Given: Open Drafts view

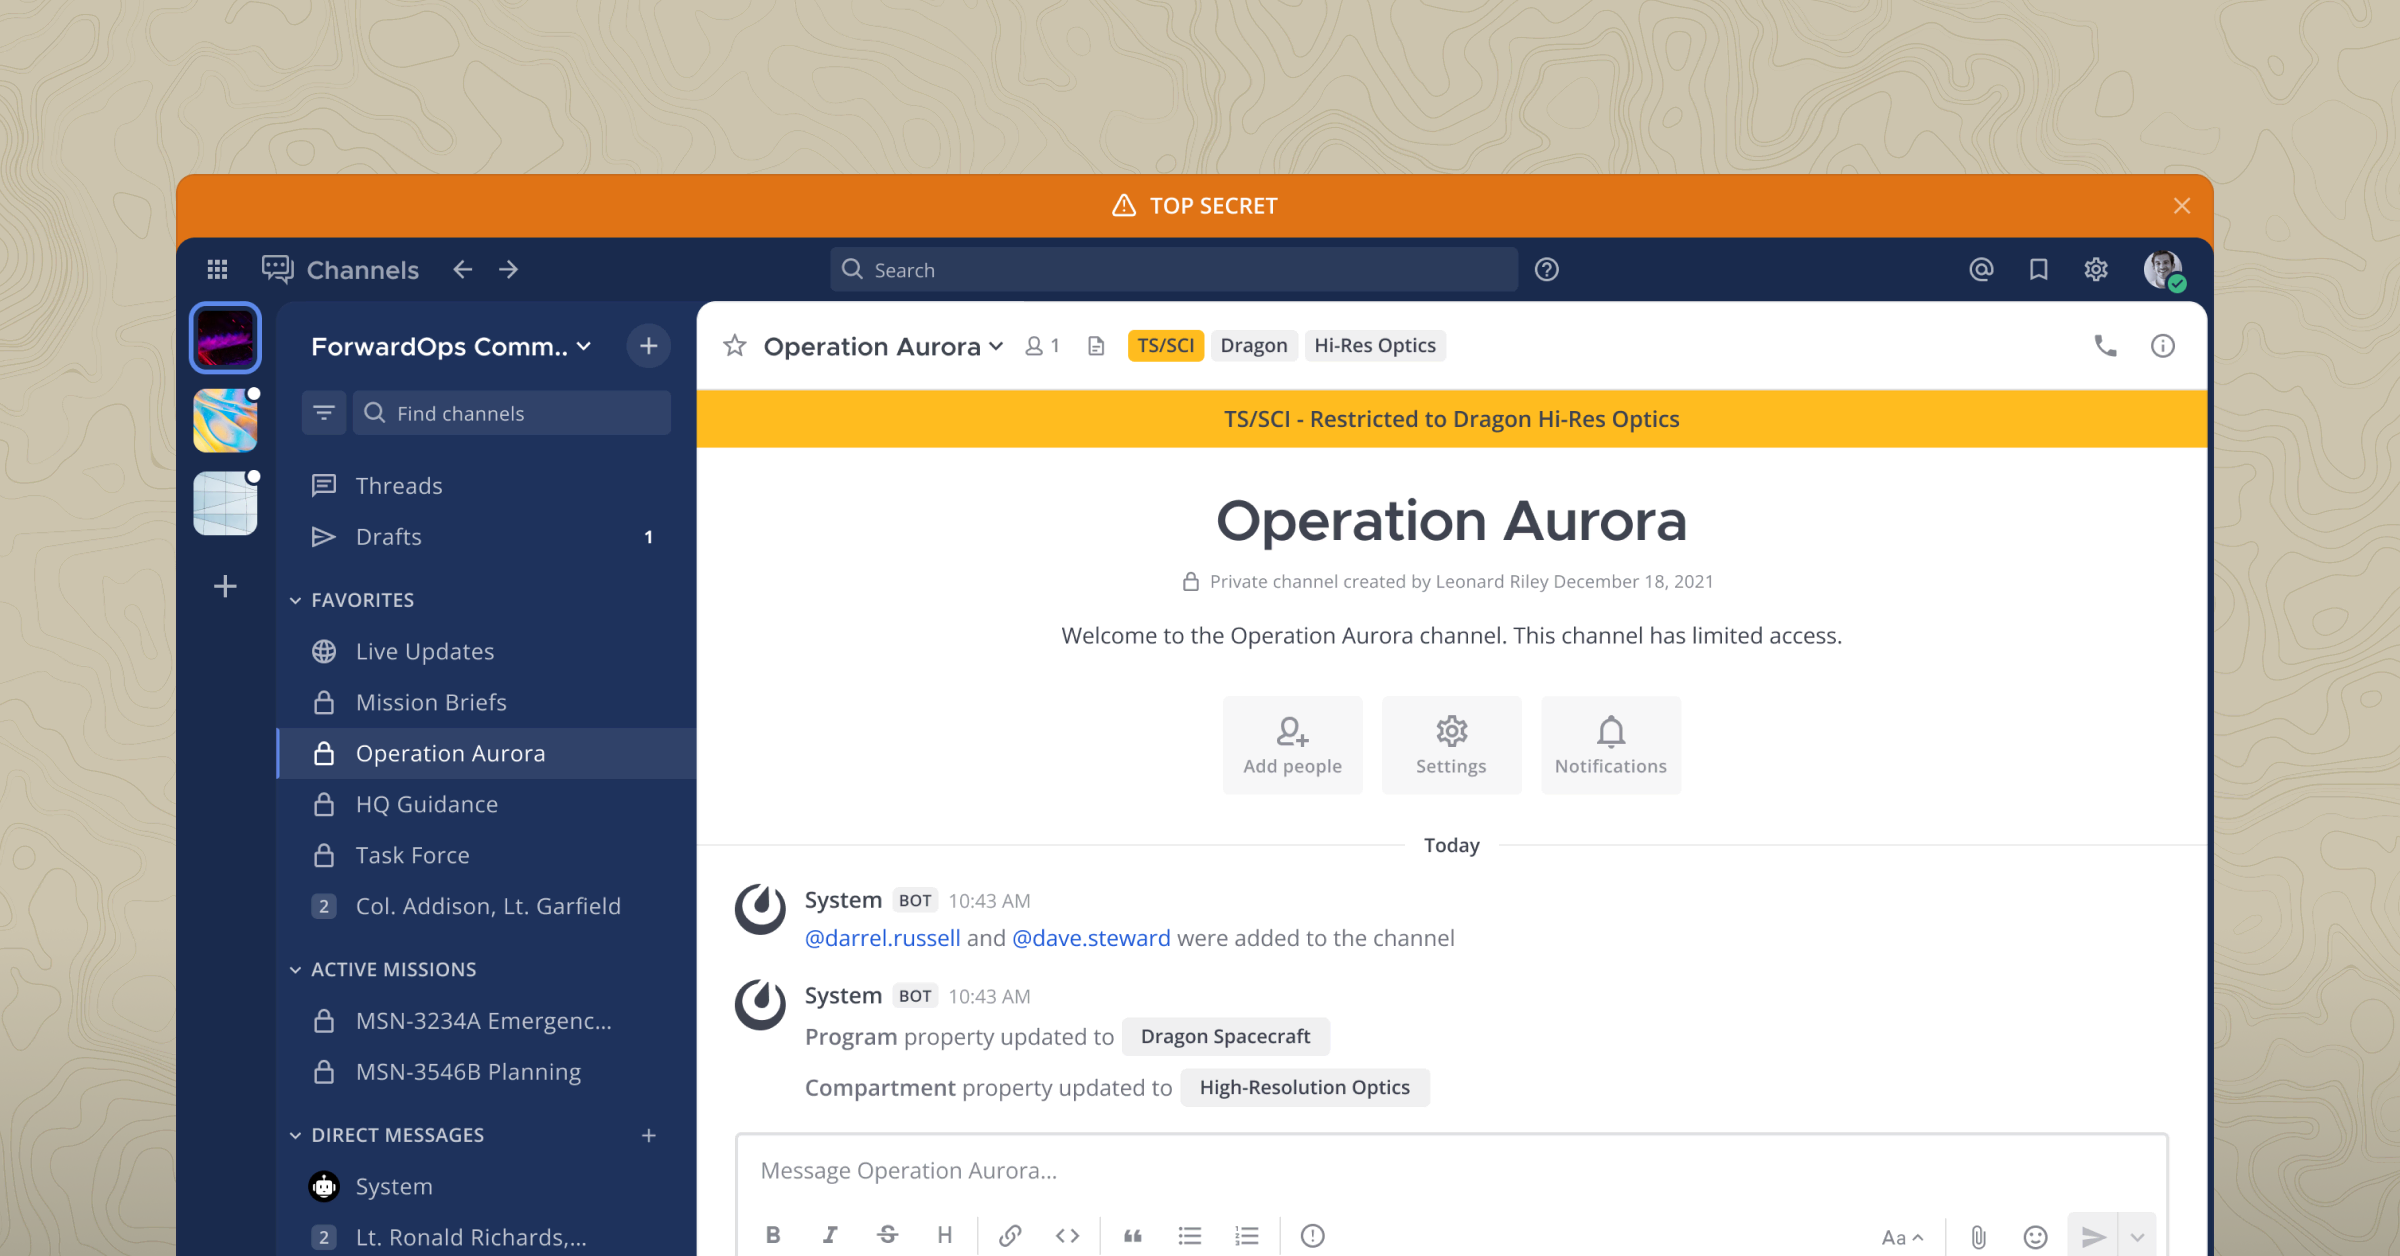Looking at the screenshot, I should [x=486, y=537].
